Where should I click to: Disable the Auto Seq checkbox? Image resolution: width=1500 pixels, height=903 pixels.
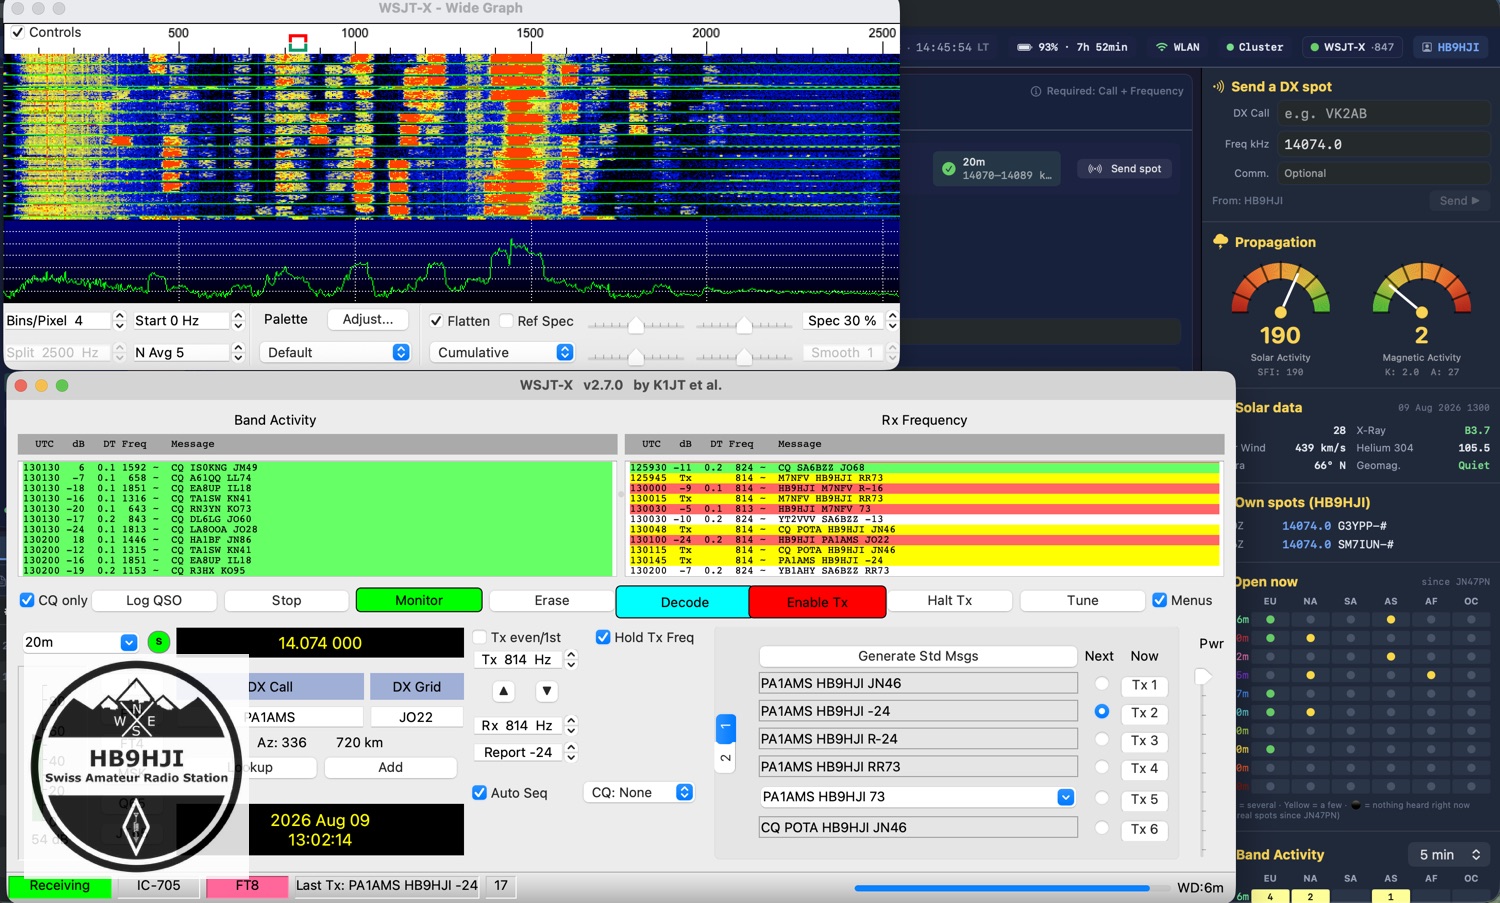pos(479,793)
